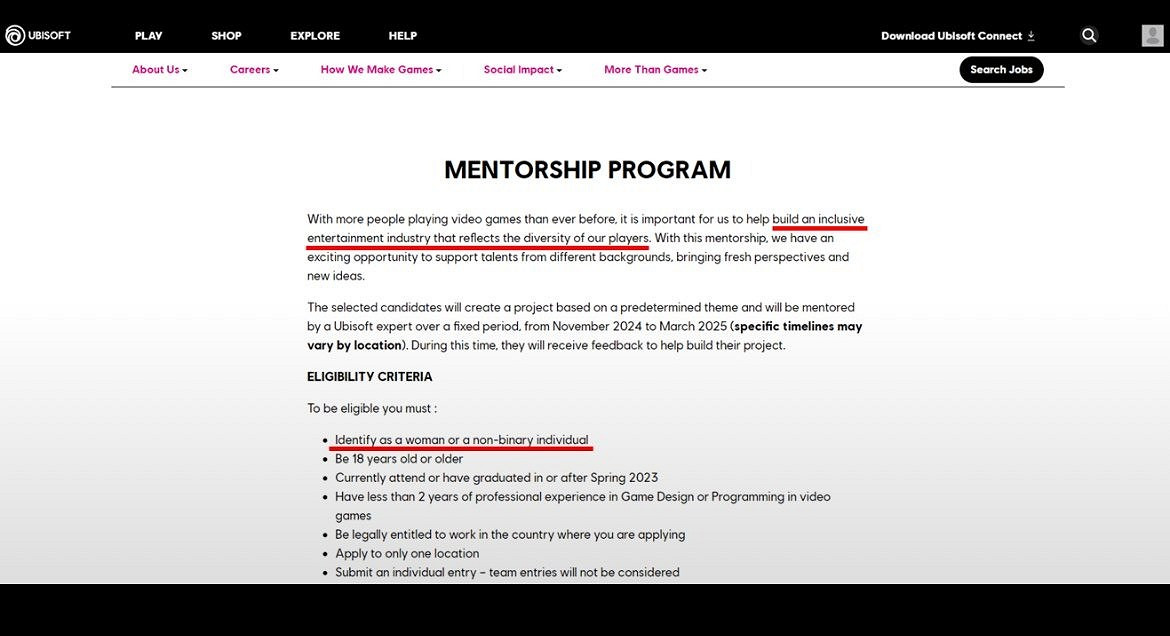
Task: Open the PLAY menu
Action: click(x=148, y=36)
